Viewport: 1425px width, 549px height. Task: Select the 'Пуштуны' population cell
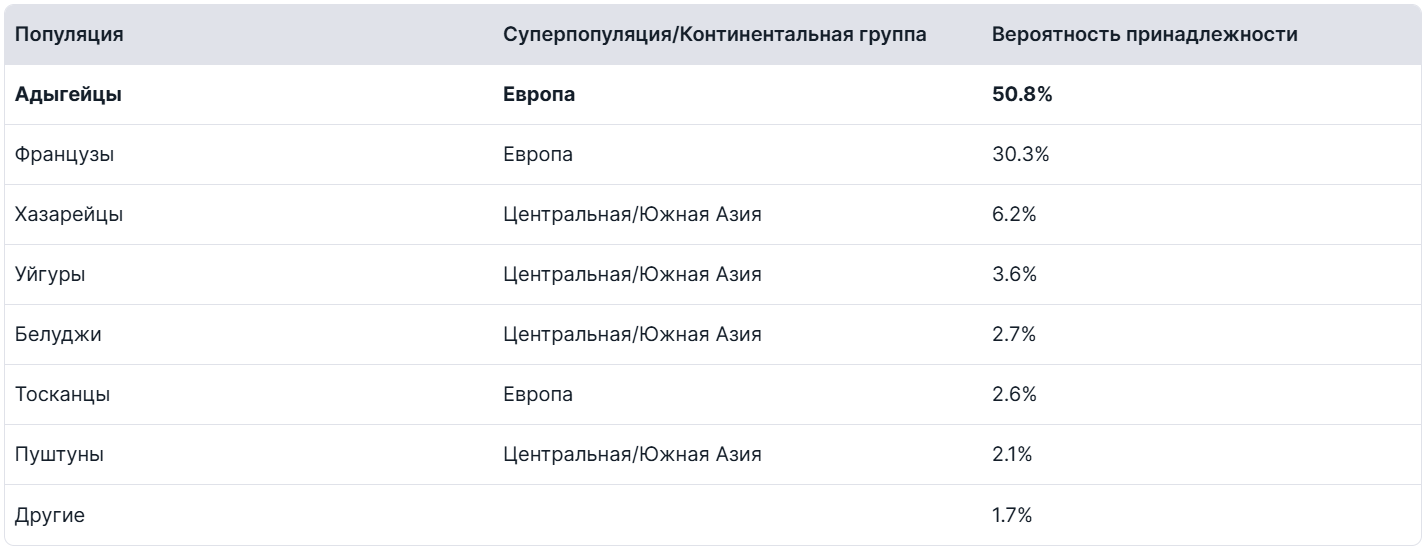(x=60, y=455)
